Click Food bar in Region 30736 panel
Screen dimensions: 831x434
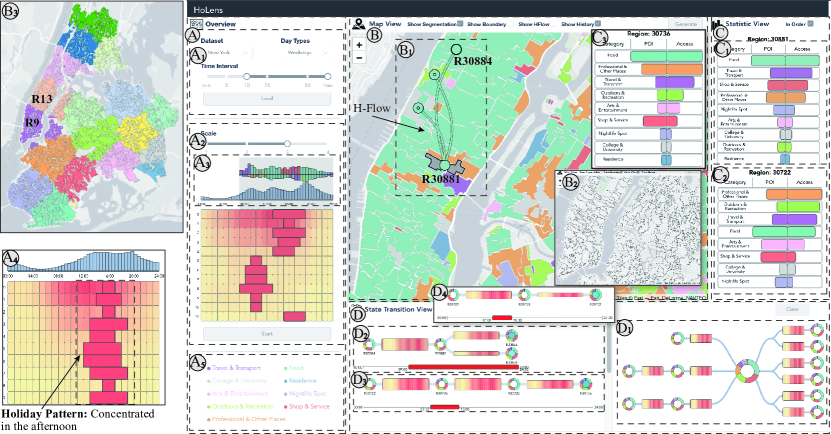[667, 56]
